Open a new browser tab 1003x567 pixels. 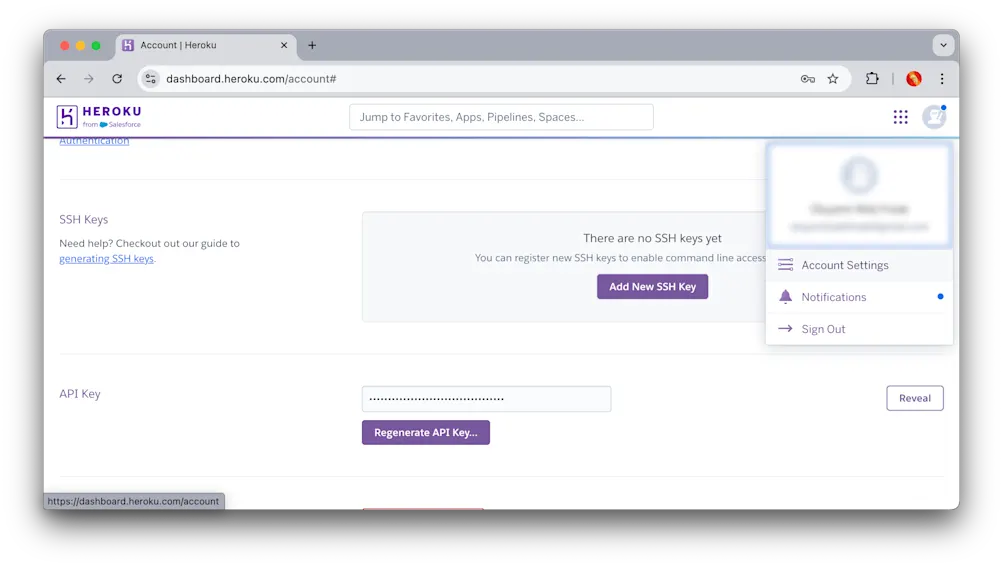coord(312,45)
